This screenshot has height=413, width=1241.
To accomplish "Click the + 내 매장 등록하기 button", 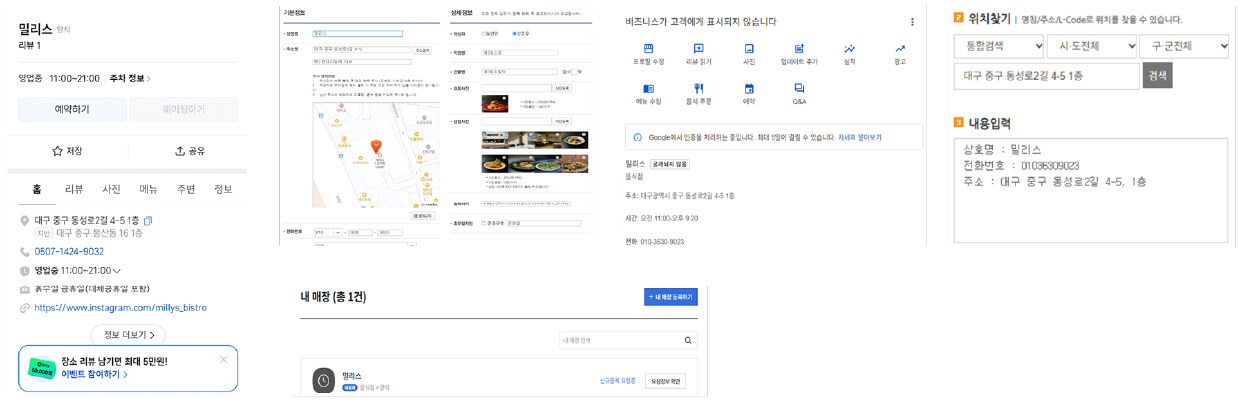I will coord(670,297).
